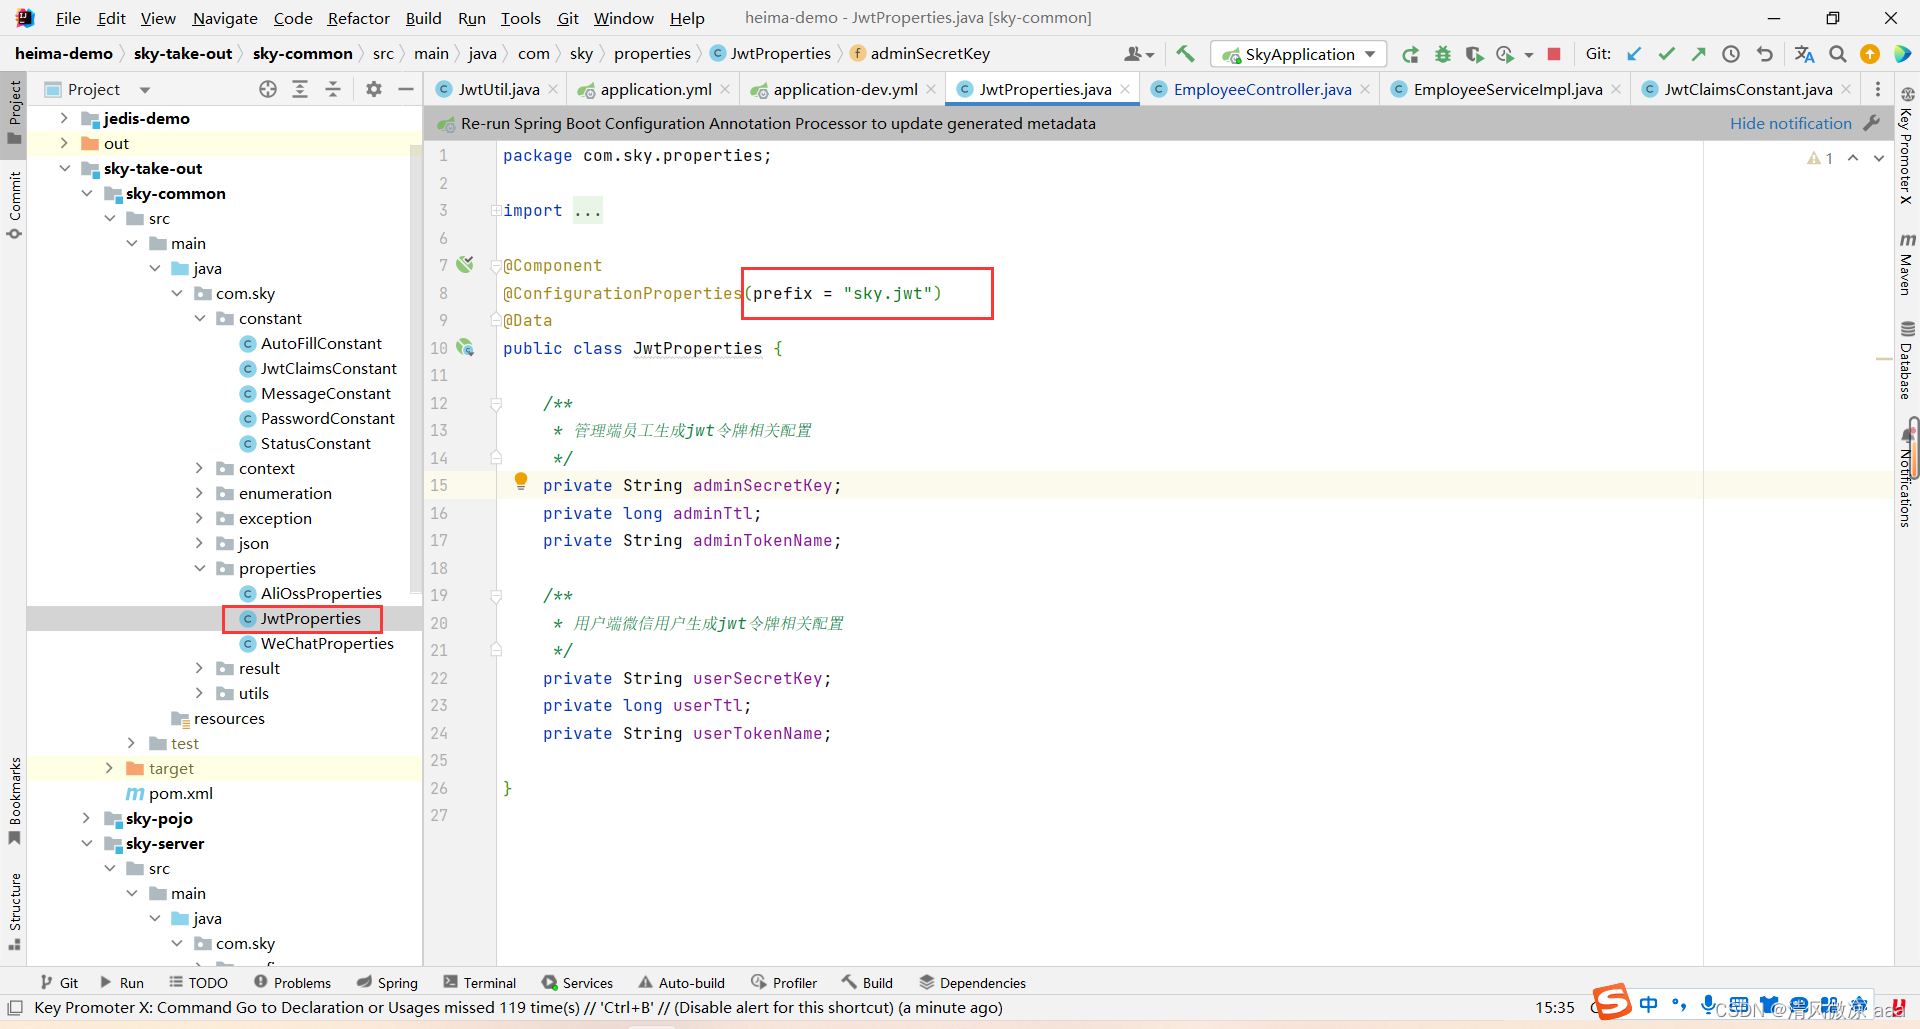Open Project panel settings gear
The image size is (1920, 1029).
coord(374,89)
